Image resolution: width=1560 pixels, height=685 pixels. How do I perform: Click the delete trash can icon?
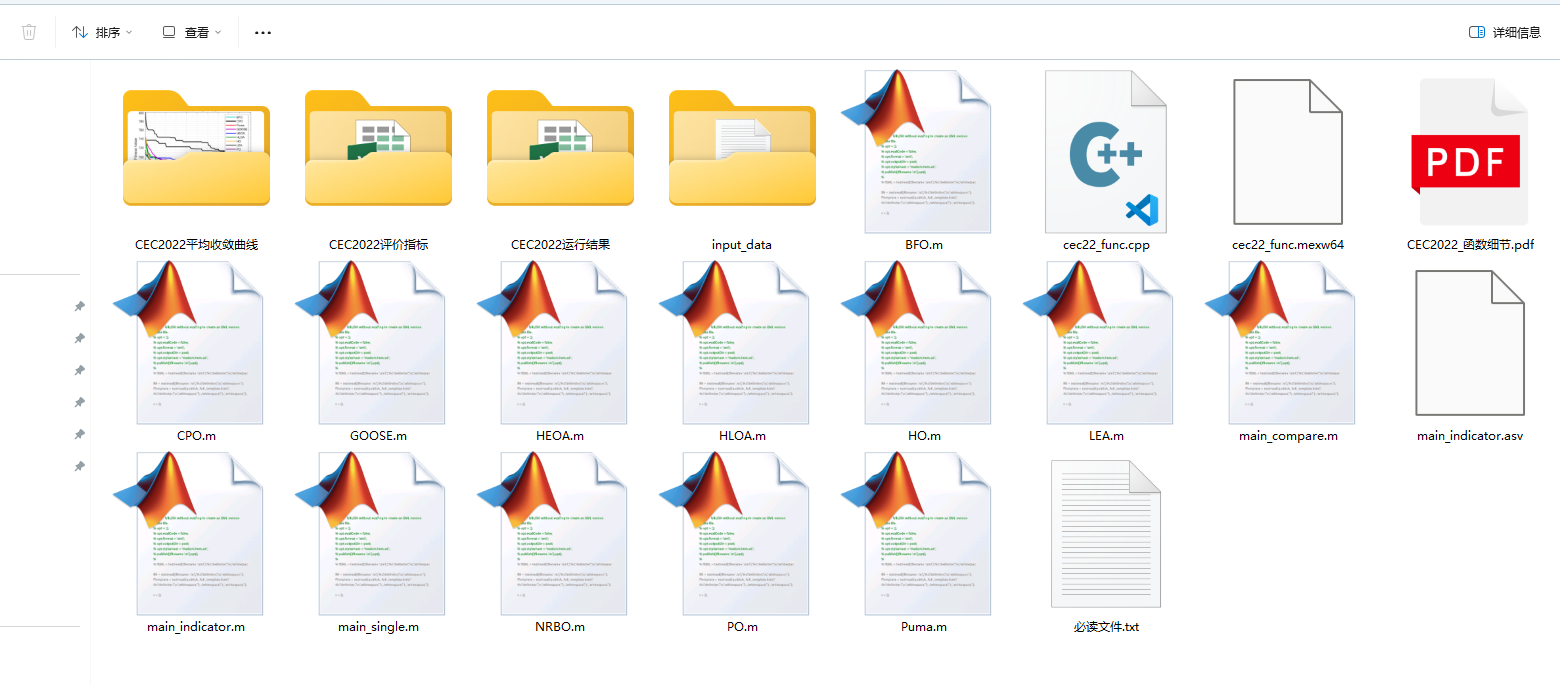click(x=29, y=32)
